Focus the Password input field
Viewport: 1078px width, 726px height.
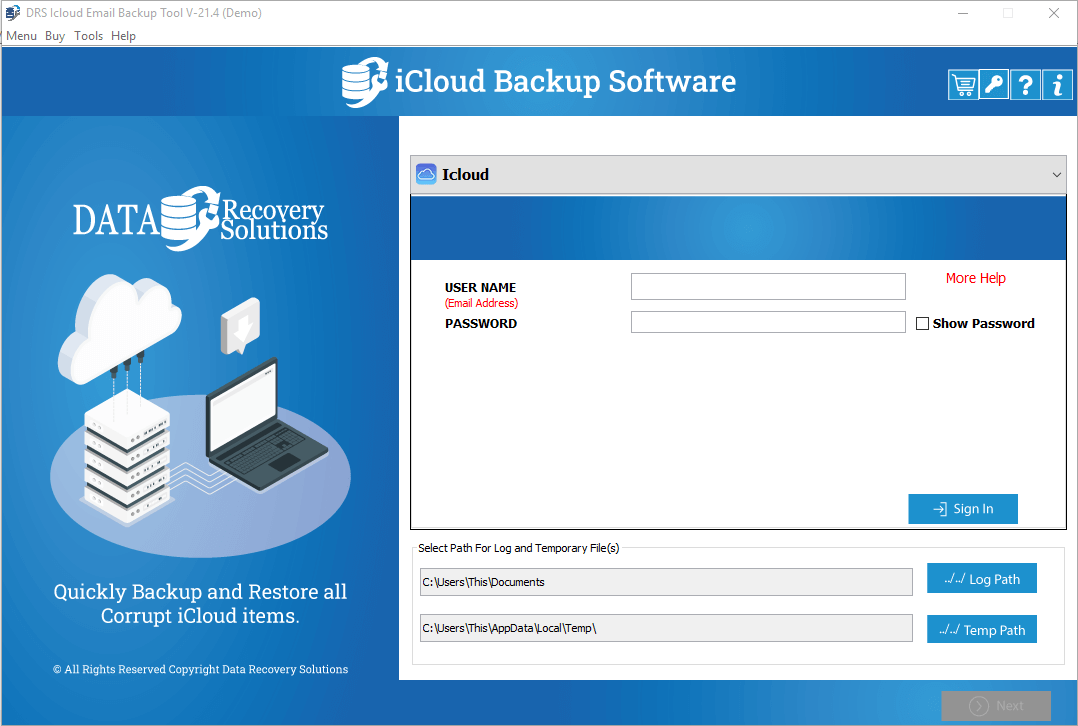[768, 322]
